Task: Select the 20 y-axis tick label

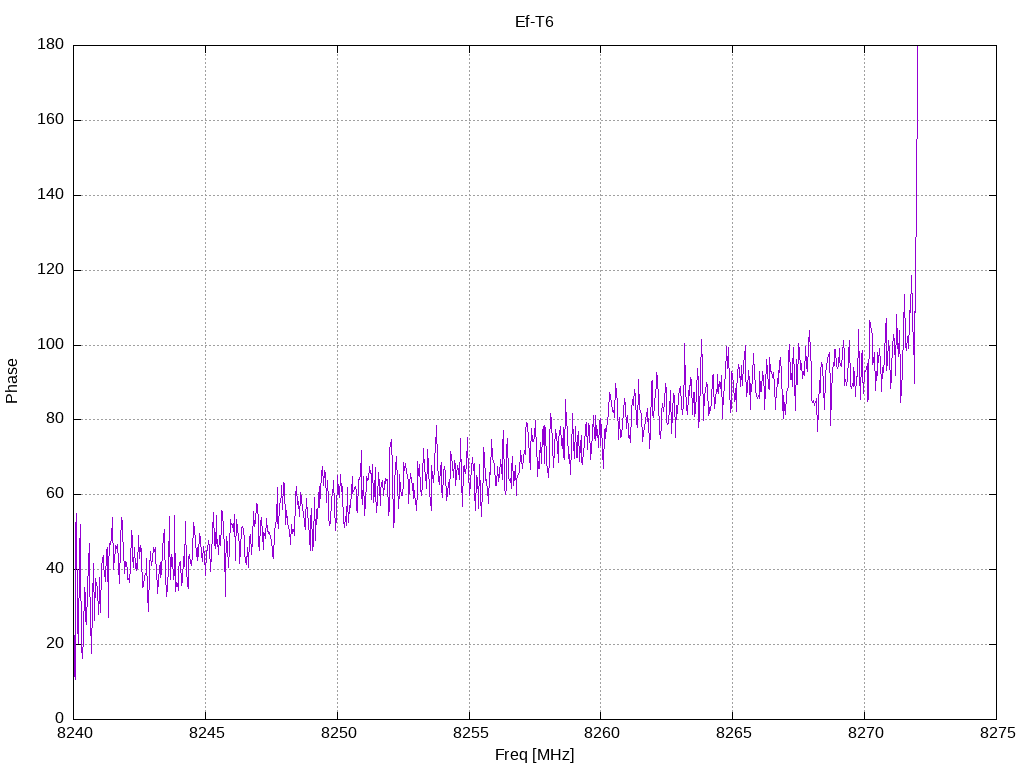Action: 55,644
